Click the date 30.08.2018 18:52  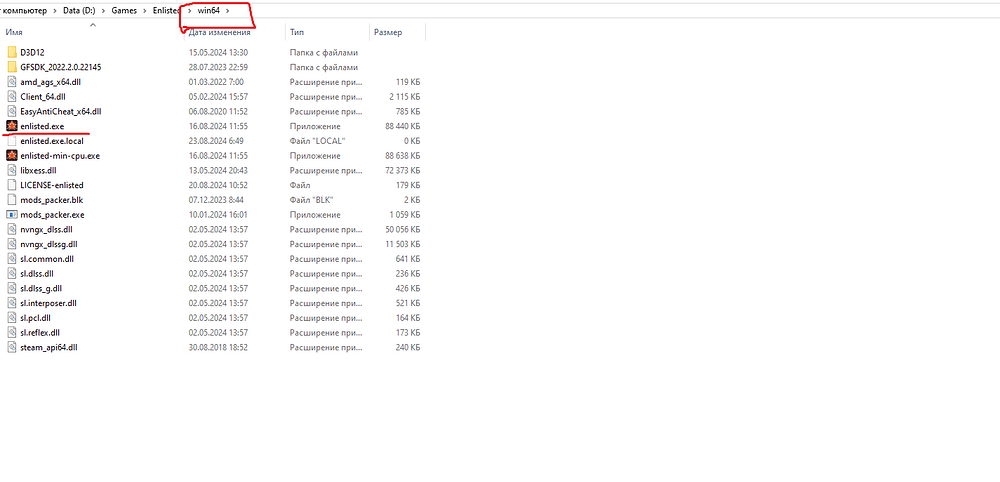pyautogui.click(x=218, y=347)
